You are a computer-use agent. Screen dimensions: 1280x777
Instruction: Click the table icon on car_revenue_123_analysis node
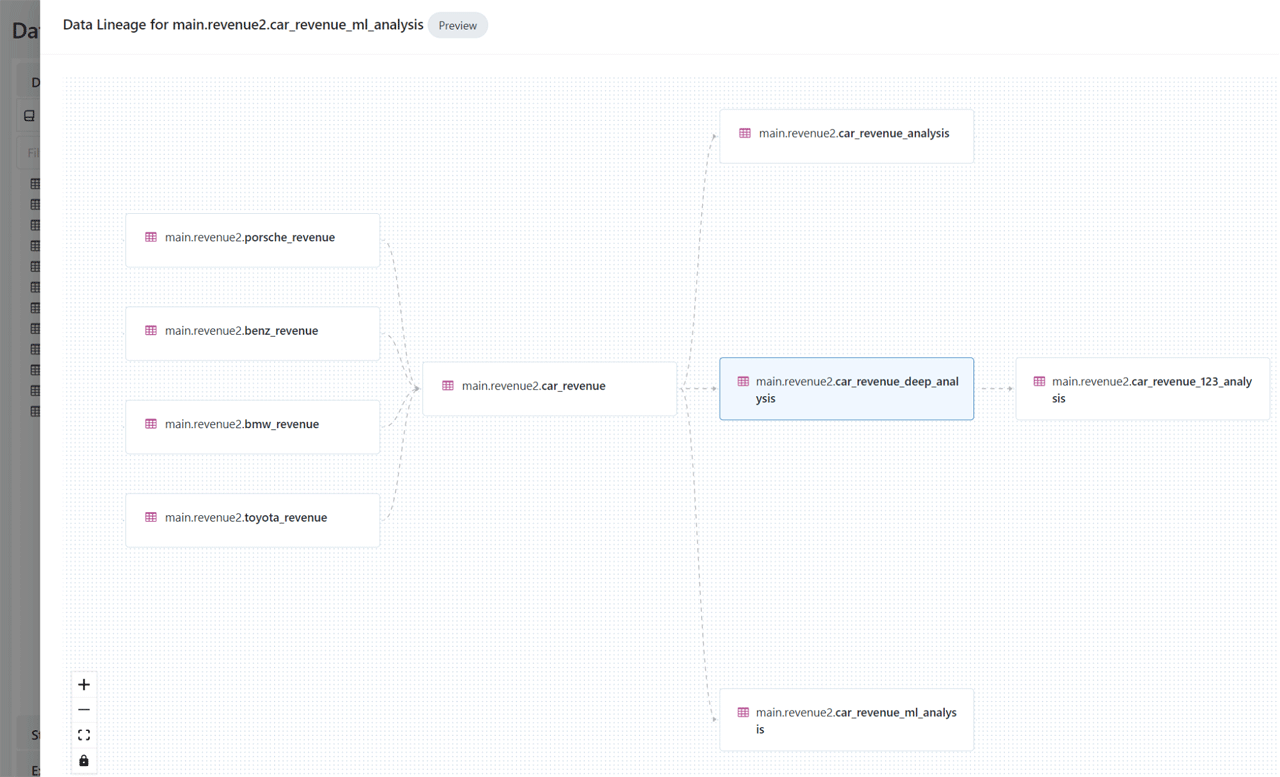(x=1040, y=381)
